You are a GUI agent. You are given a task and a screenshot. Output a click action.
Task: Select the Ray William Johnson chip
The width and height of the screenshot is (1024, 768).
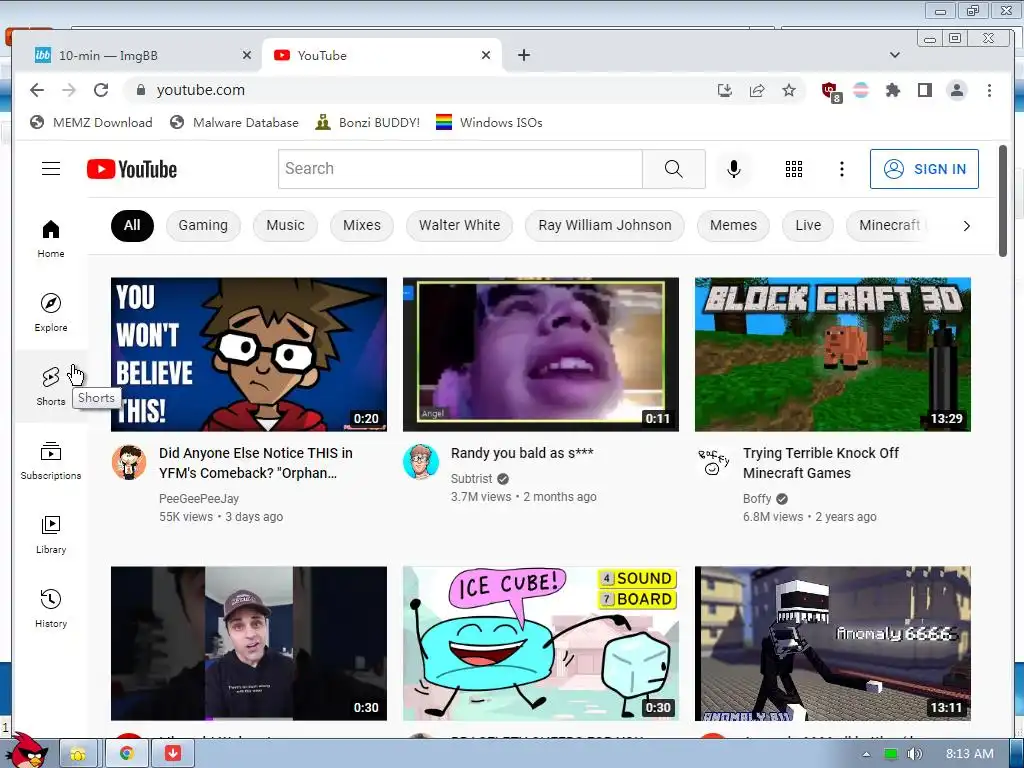(605, 225)
